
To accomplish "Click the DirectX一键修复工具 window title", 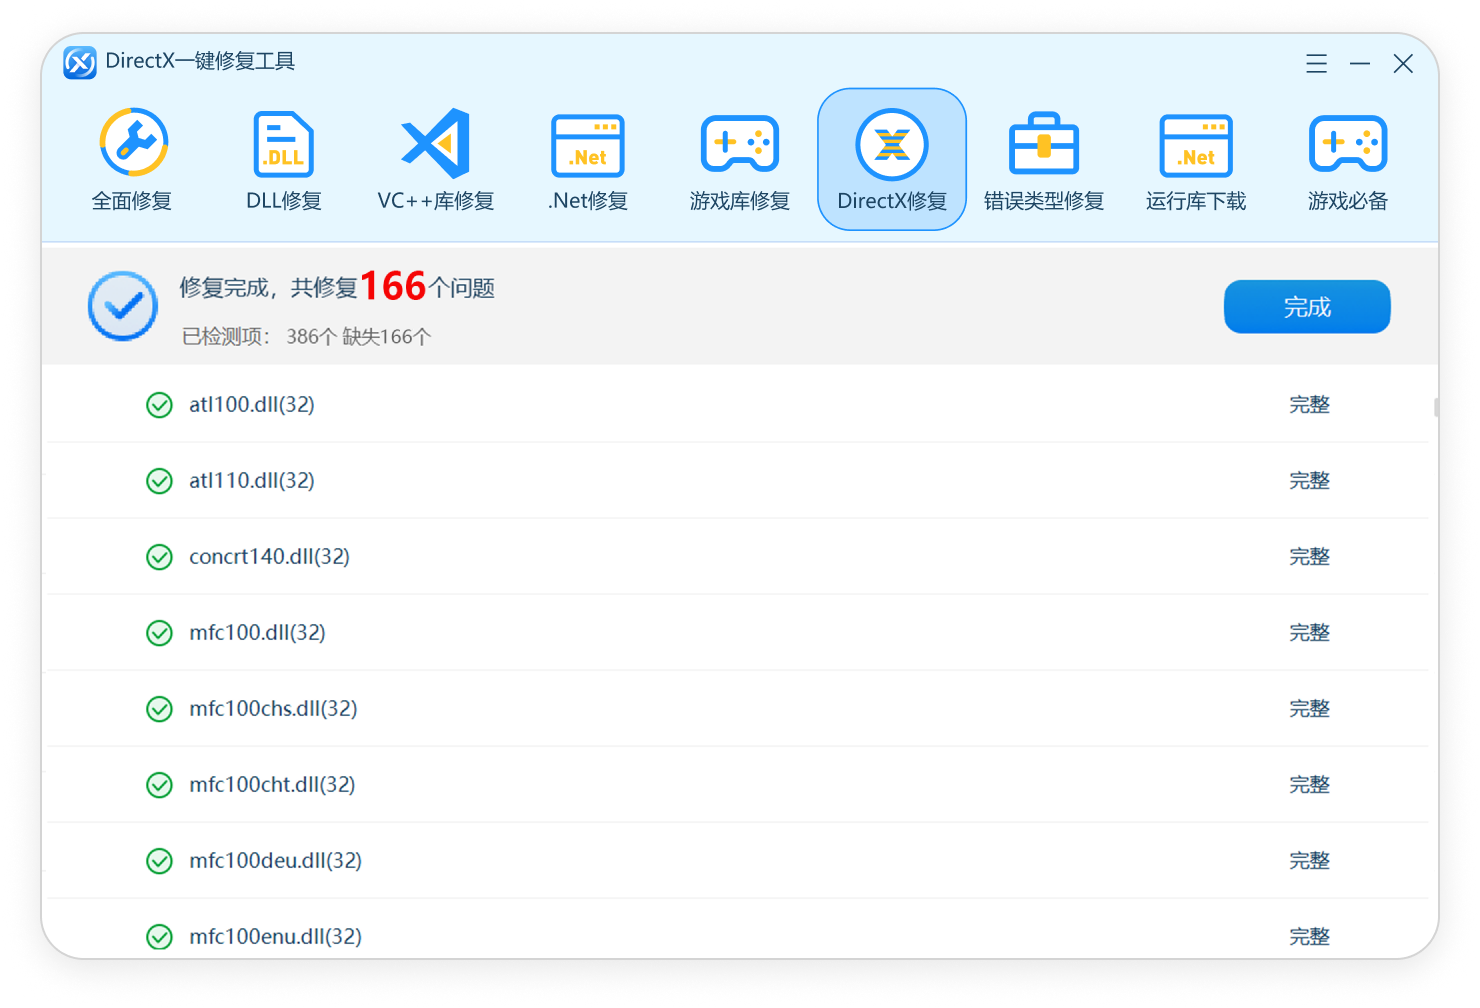I will click(200, 61).
